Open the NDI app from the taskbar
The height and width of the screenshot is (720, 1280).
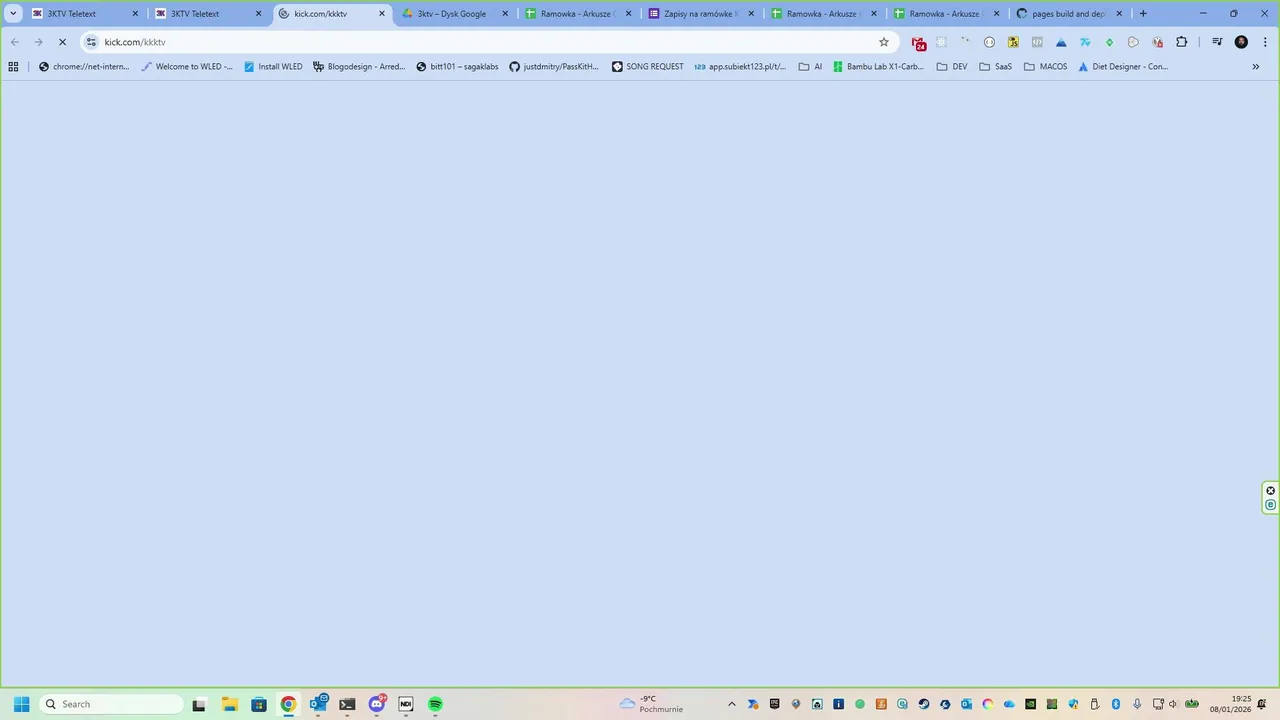click(406, 704)
